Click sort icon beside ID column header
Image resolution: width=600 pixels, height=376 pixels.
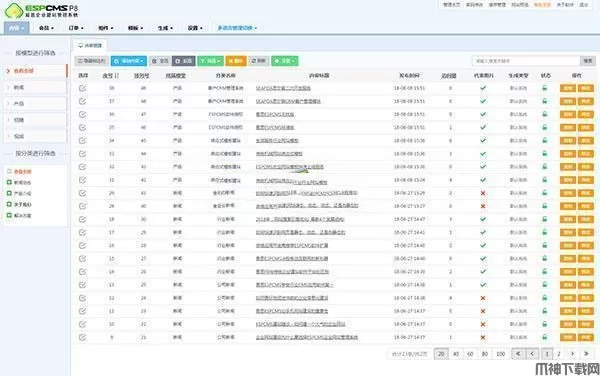pyautogui.click(x=117, y=76)
